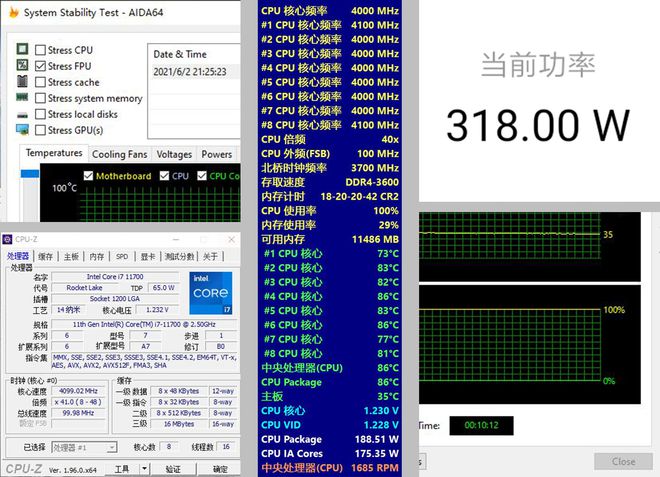Screen dimensions: 660x477
Task: Enable Stress system memory checkbox
Action: click(40, 98)
